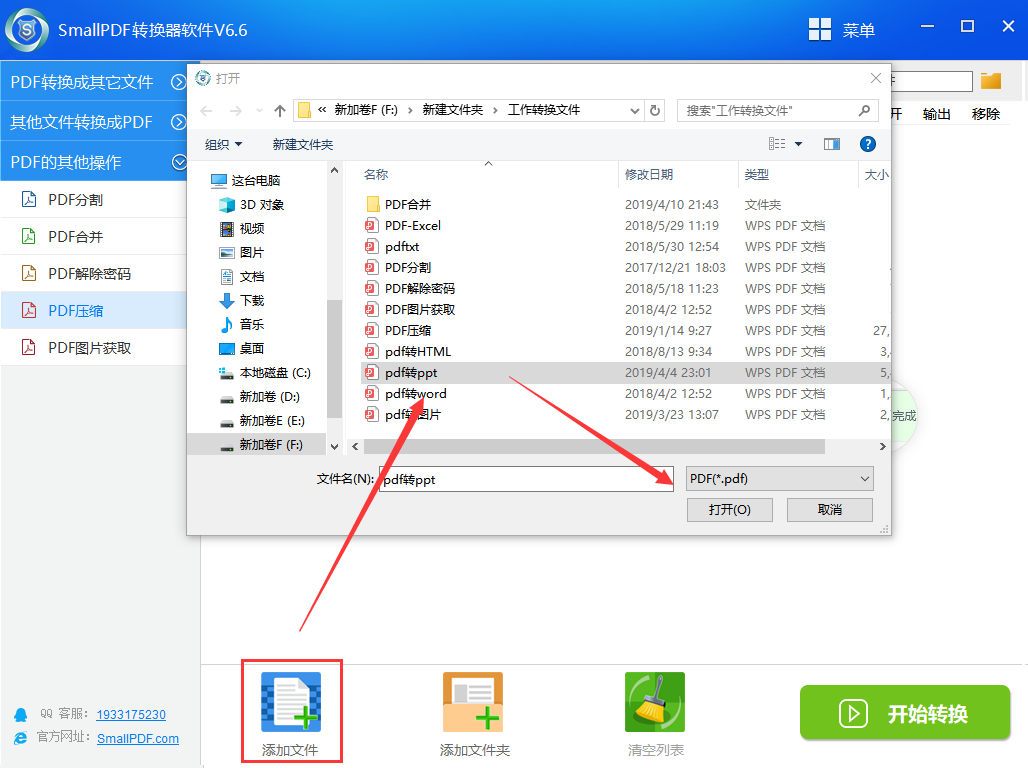The width and height of the screenshot is (1028, 768).
Task: Click the search magnifier icon
Action: click(x=865, y=110)
